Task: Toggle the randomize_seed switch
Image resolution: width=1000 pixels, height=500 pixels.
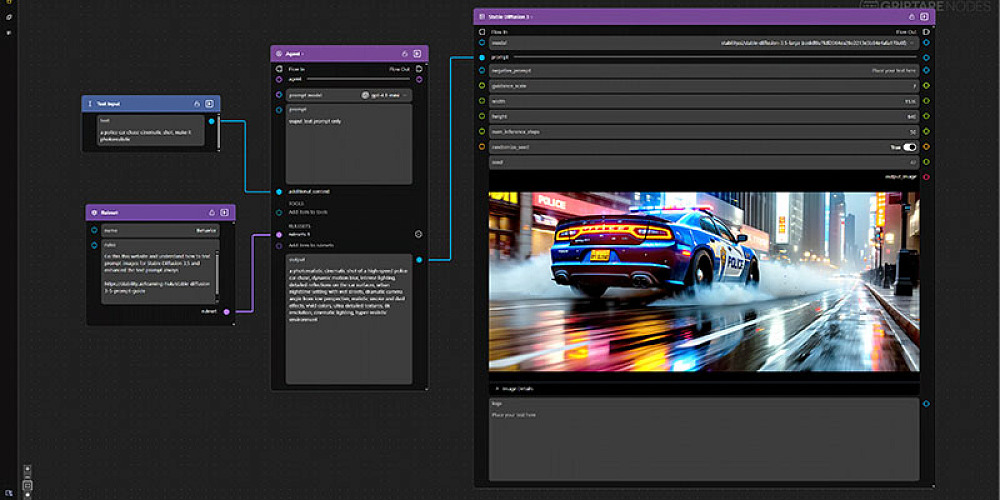Action: click(910, 147)
